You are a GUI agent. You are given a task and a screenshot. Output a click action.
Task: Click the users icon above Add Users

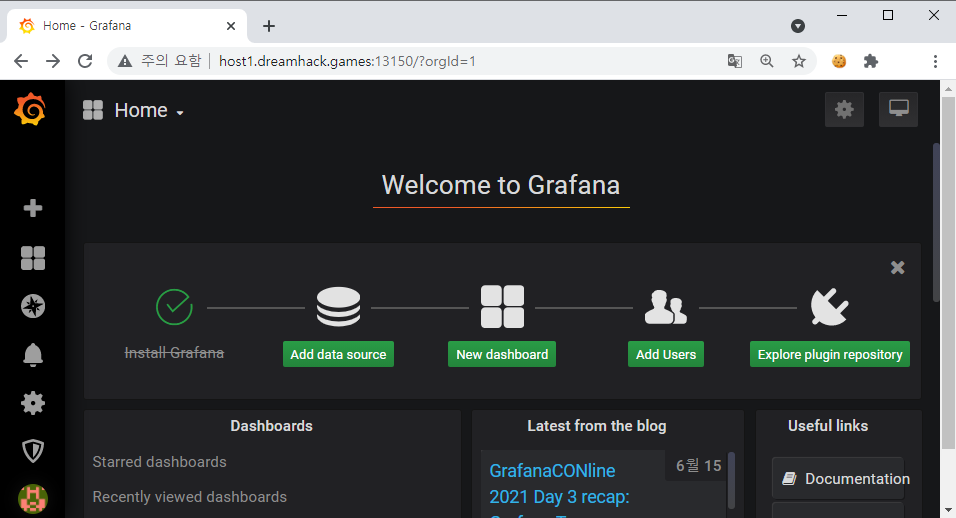pos(666,307)
